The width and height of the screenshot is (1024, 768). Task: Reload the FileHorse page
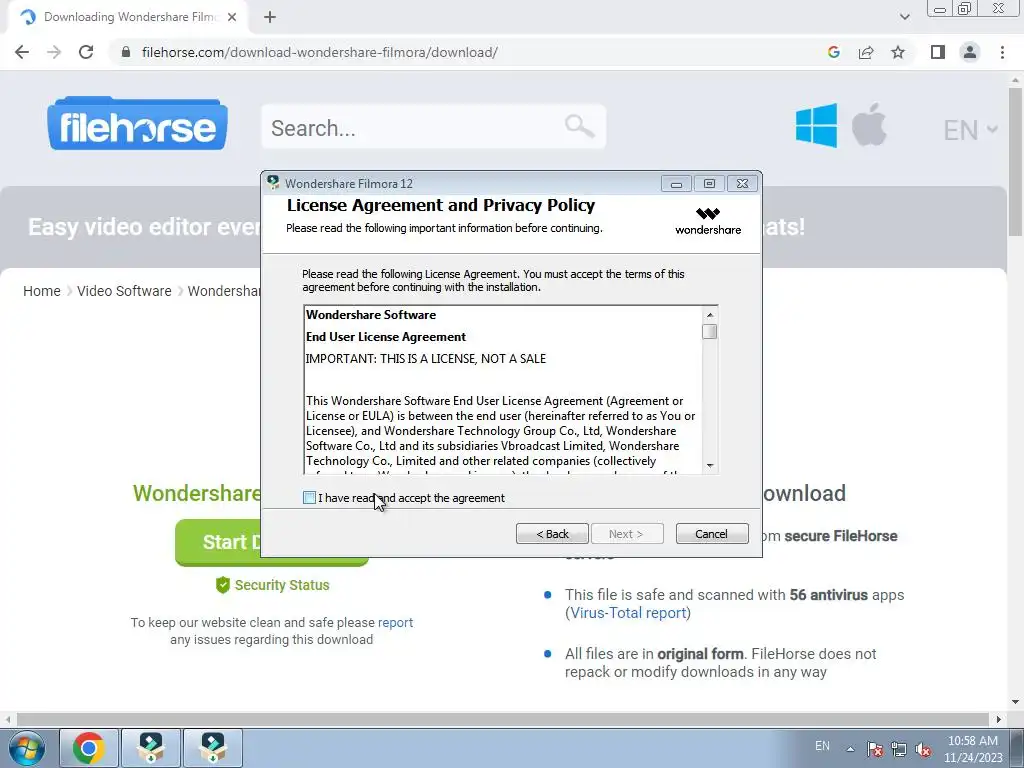(86, 52)
